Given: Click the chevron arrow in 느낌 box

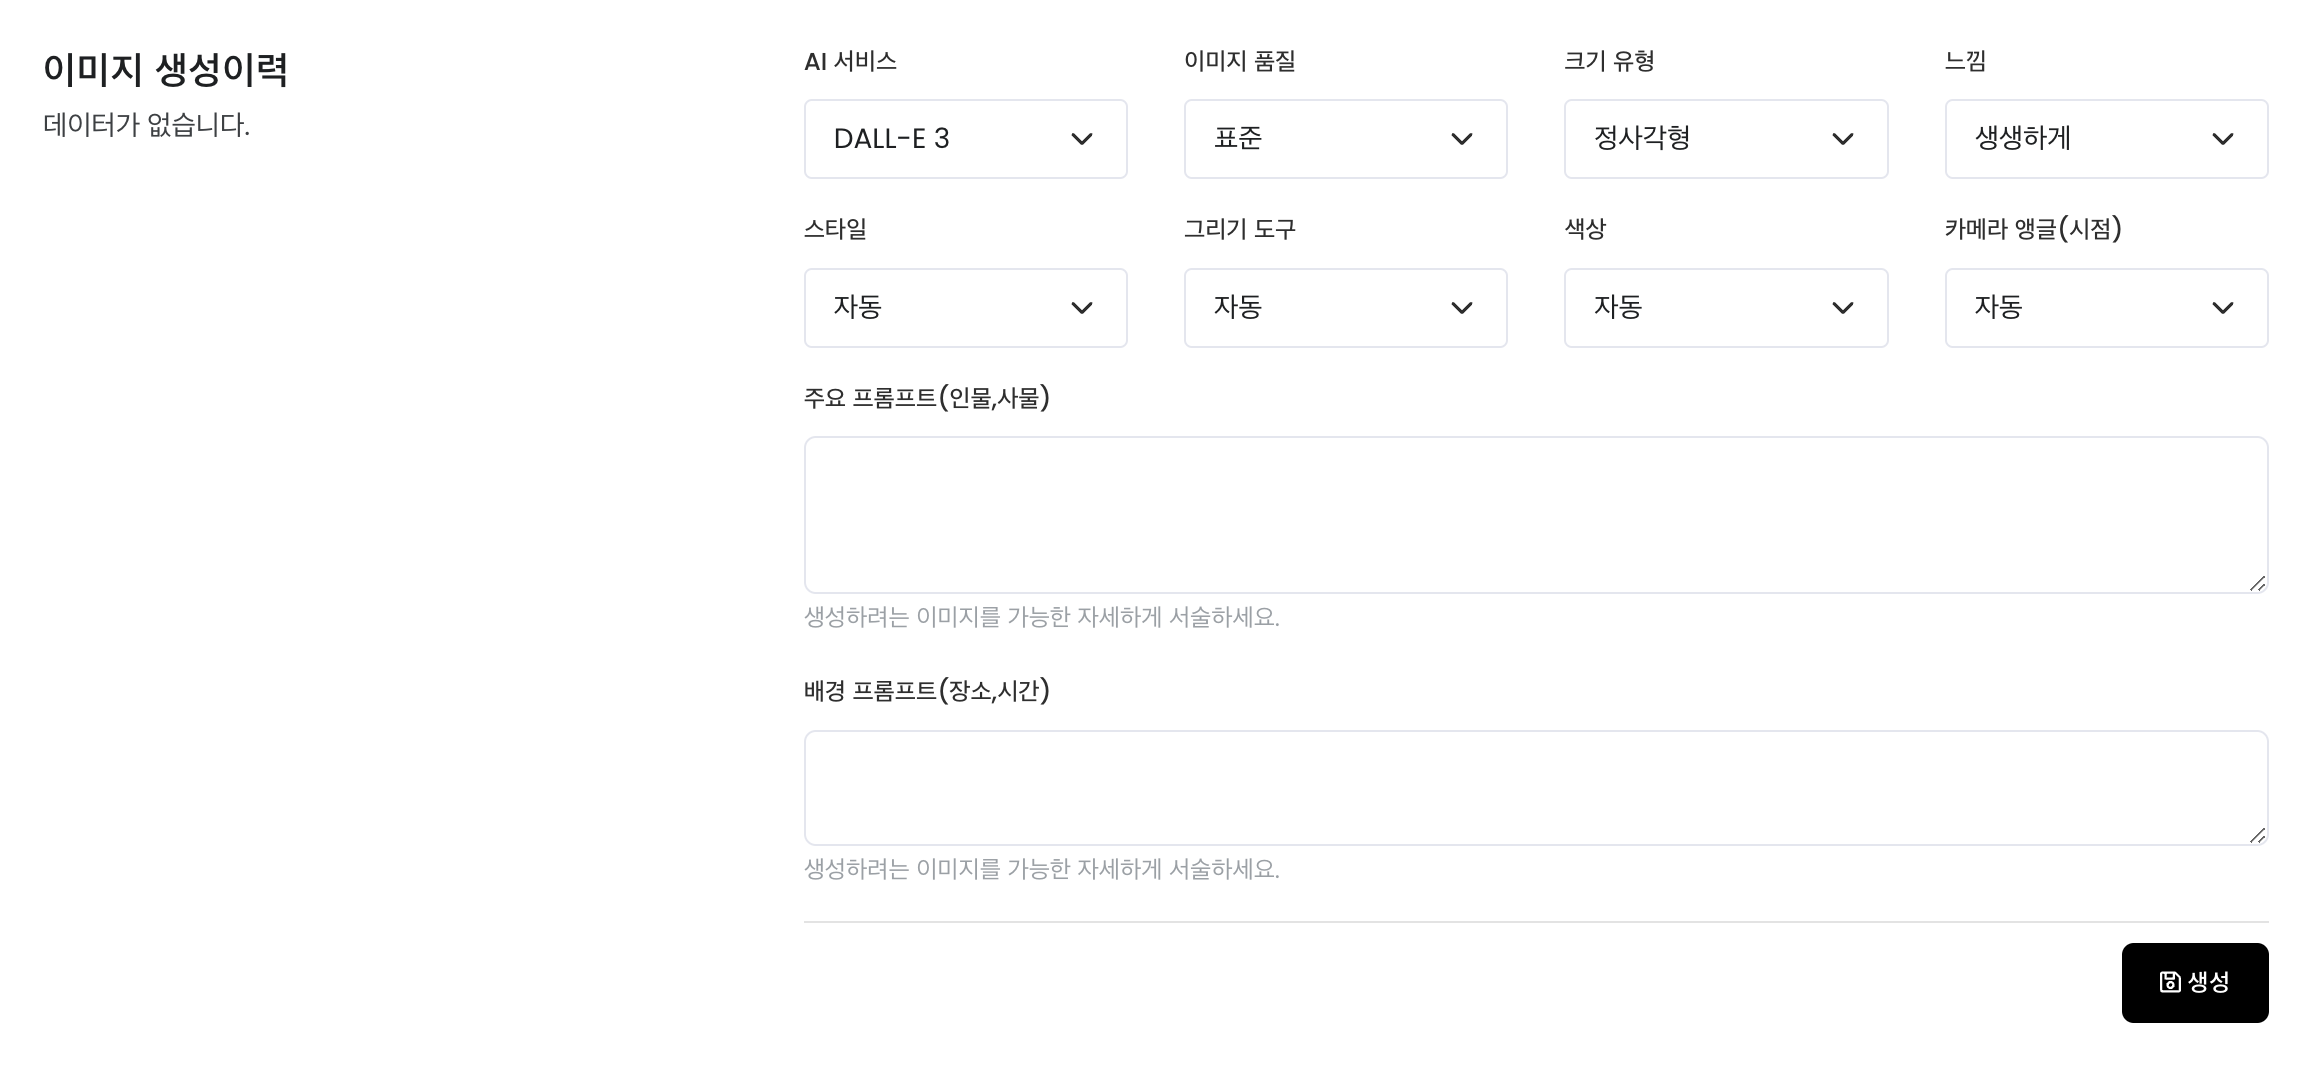Looking at the screenshot, I should [x=2223, y=139].
